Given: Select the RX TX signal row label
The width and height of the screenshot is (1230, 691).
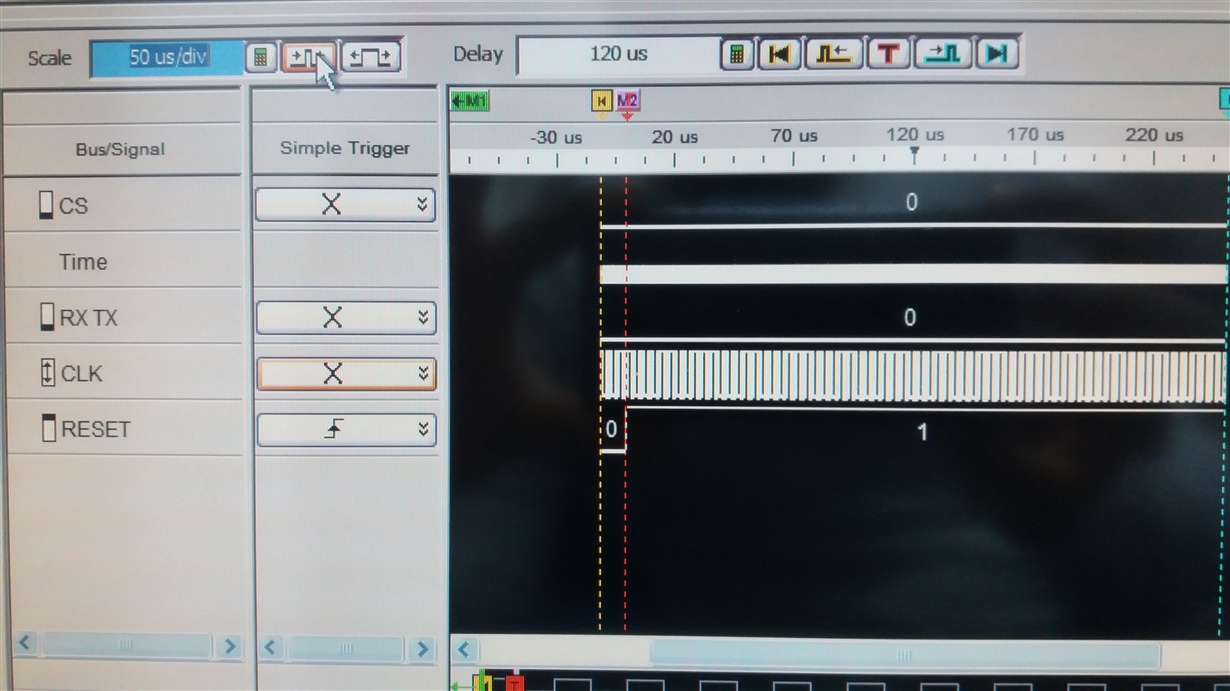Looking at the screenshot, I should point(89,318).
